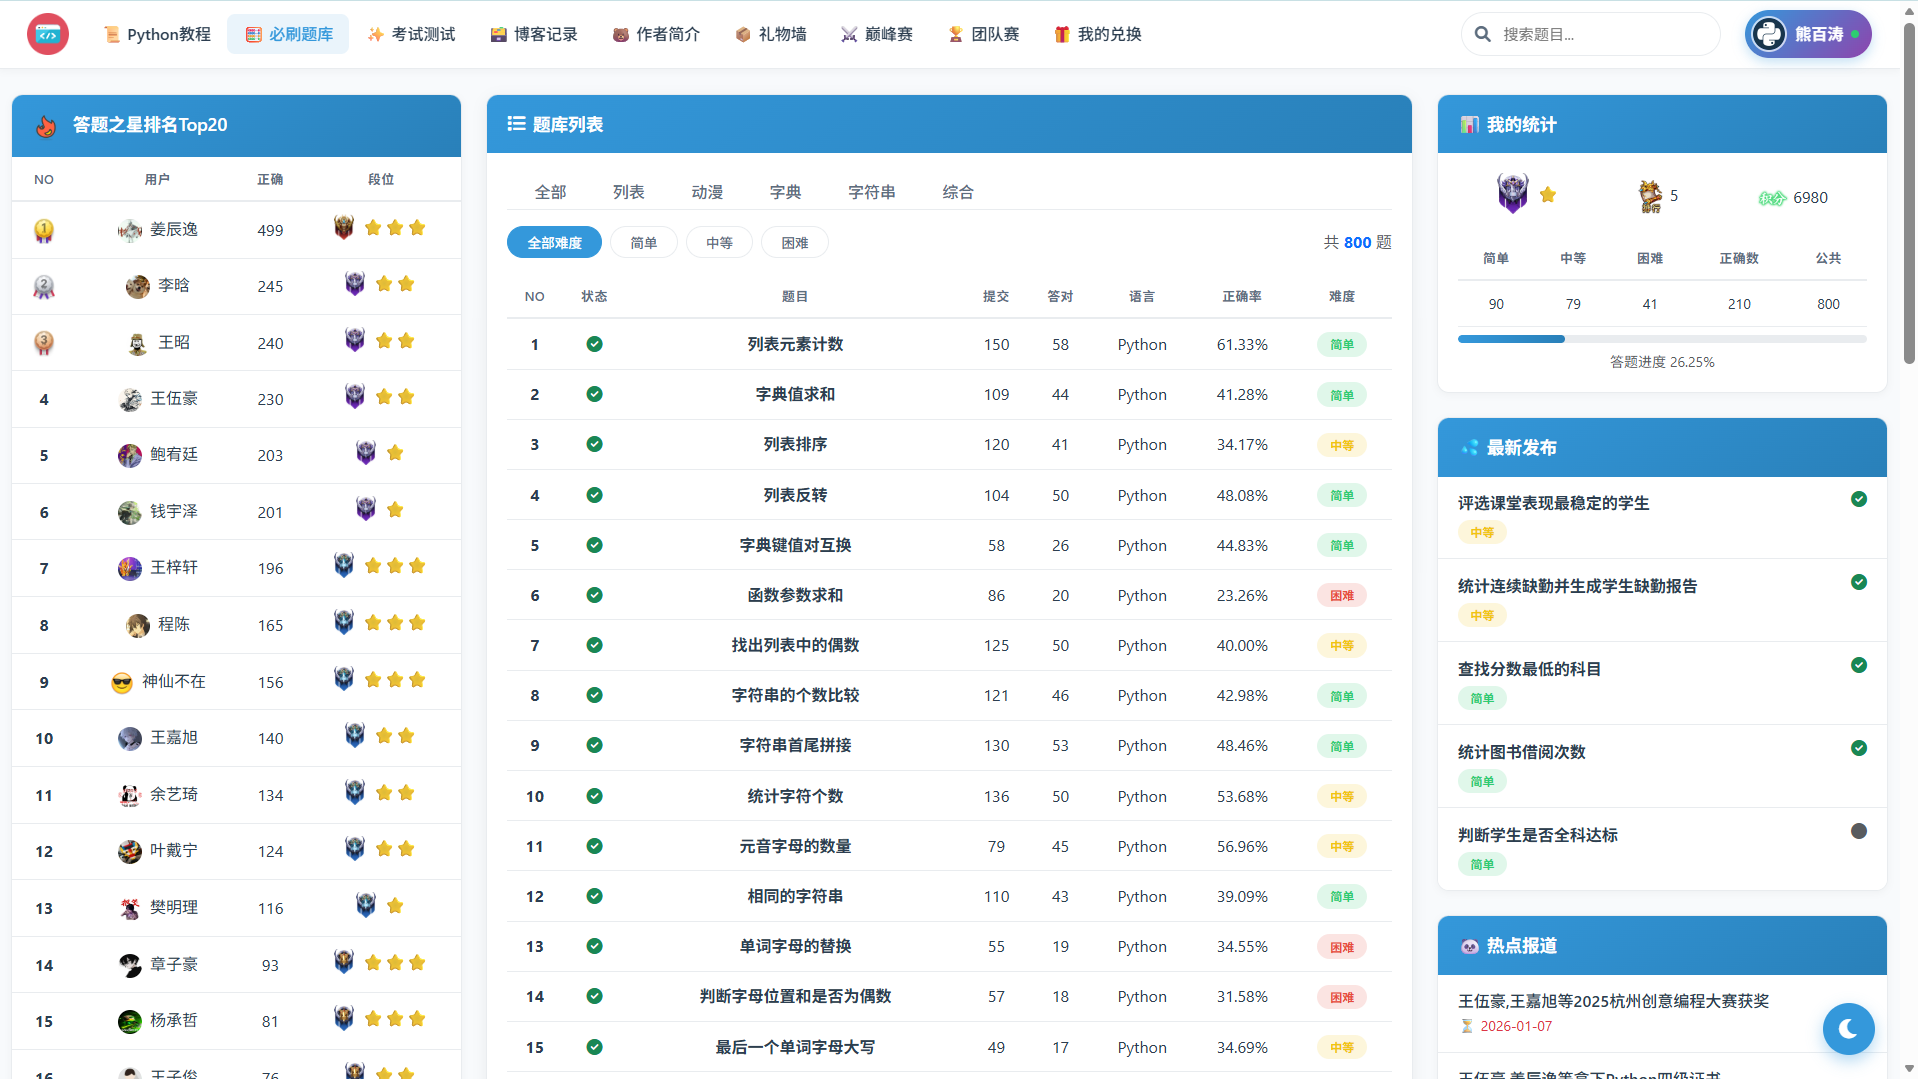Click the gray status dot for 判断学生是否全科达标
The height and width of the screenshot is (1079, 1918).
[x=1858, y=831]
